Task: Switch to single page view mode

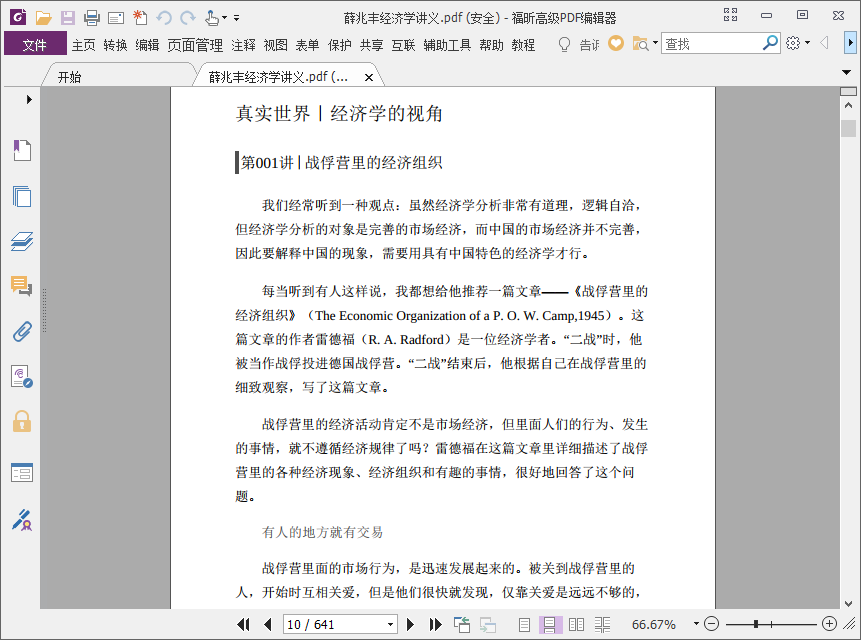Action: coord(524,625)
